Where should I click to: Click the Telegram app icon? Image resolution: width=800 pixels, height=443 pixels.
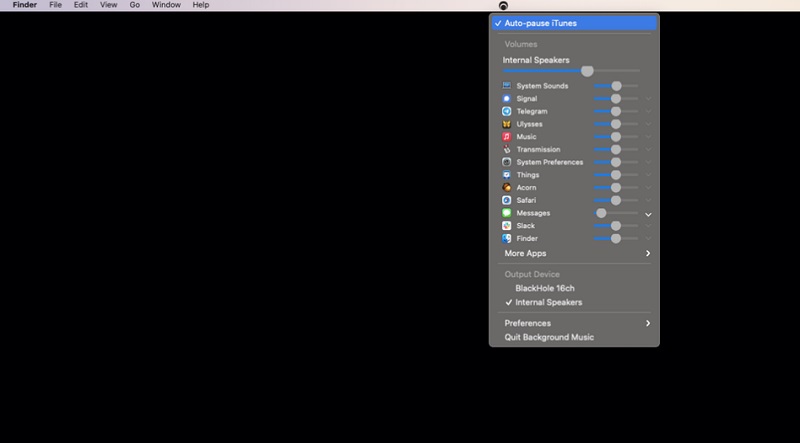507,111
